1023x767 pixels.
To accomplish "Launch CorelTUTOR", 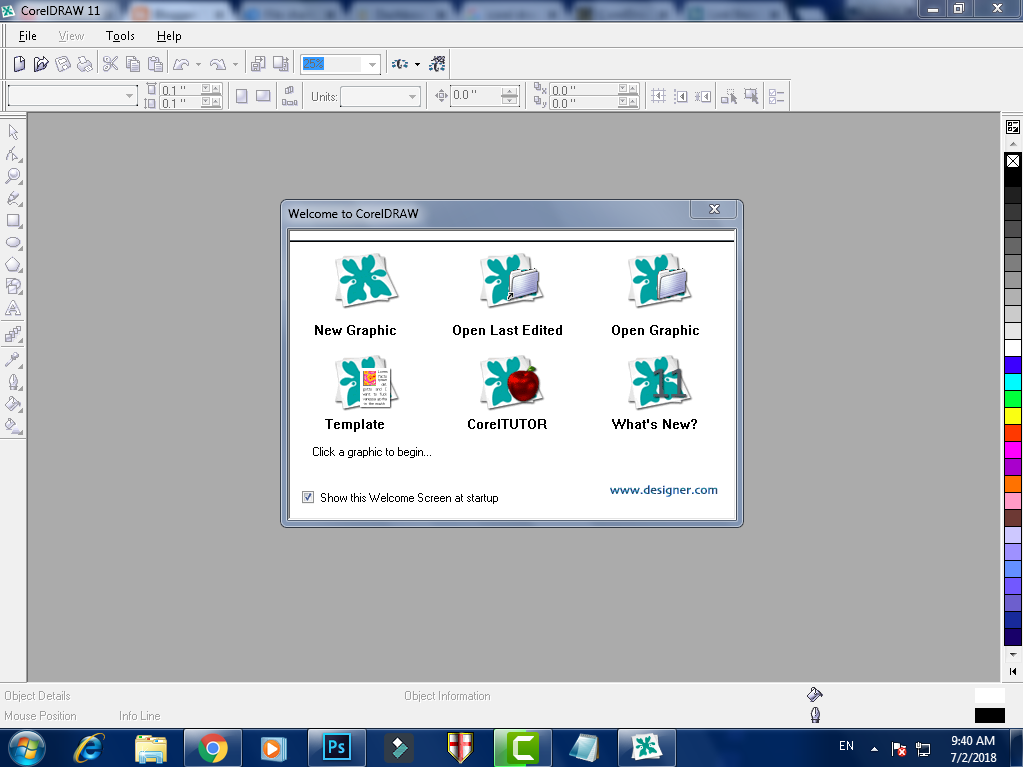I will (x=508, y=393).
